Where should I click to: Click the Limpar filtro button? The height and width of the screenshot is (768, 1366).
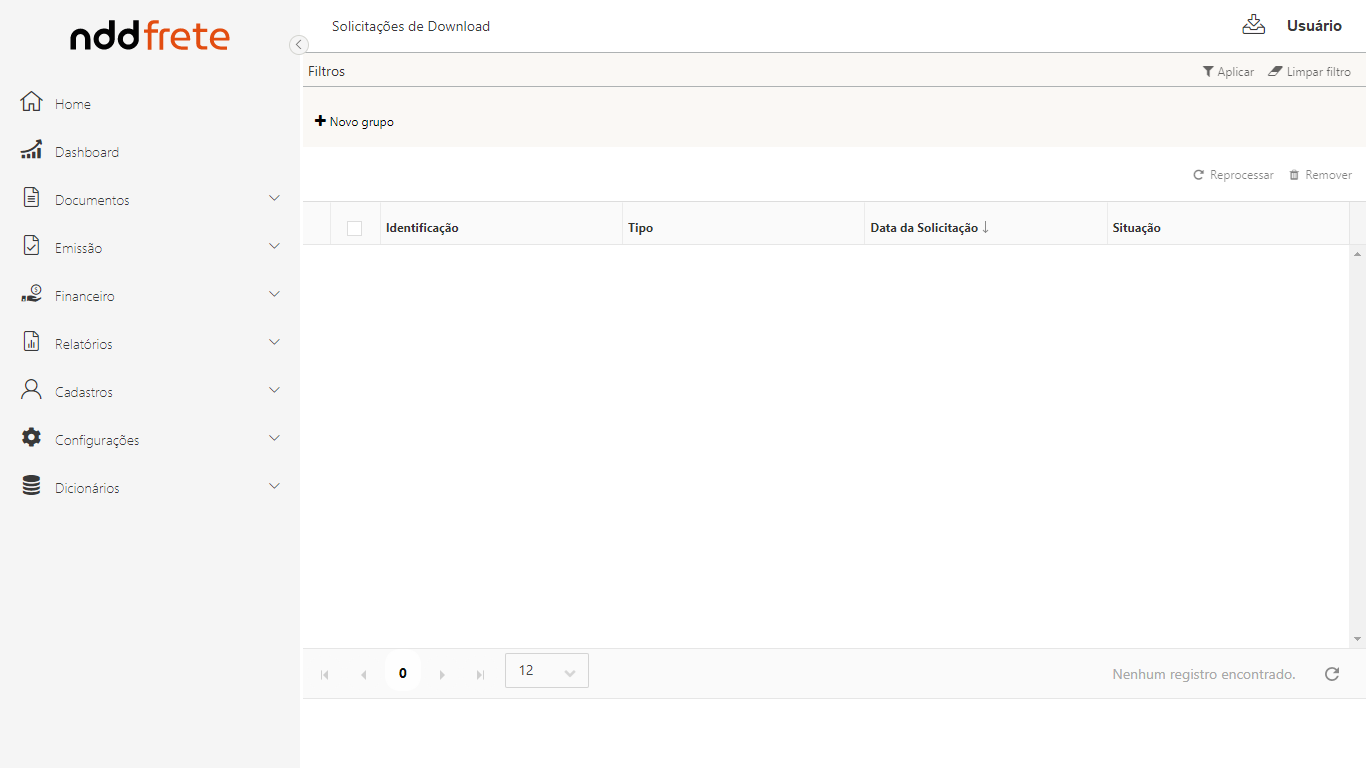pyautogui.click(x=1309, y=72)
